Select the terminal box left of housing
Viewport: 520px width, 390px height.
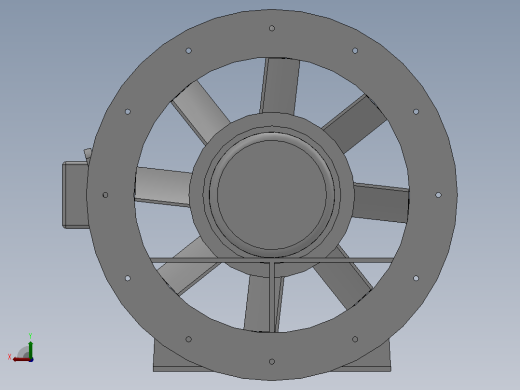coord(75,195)
